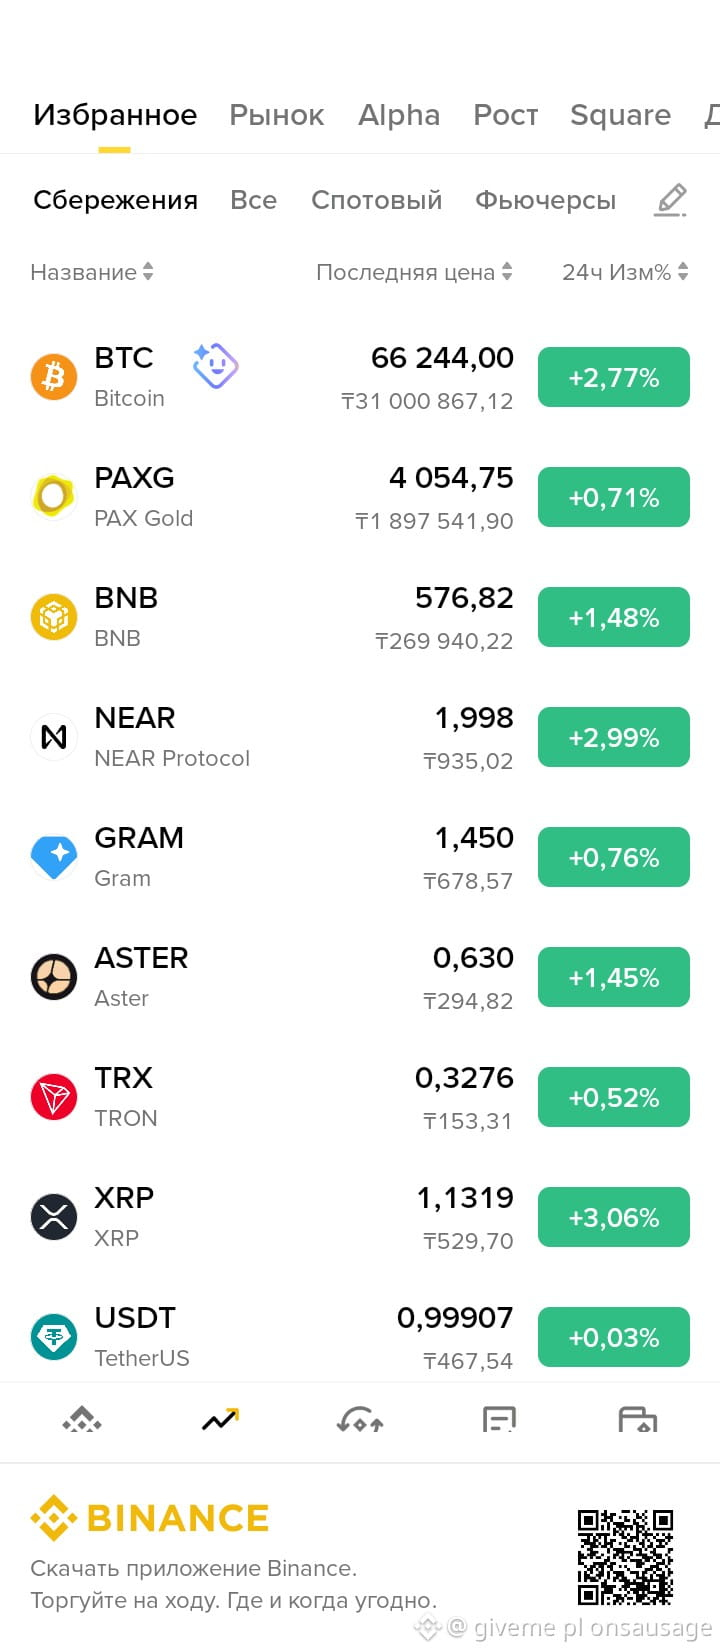Select the Спотовый filter tab
Image resolution: width=720 pixels, height=1652 pixels.
376,200
